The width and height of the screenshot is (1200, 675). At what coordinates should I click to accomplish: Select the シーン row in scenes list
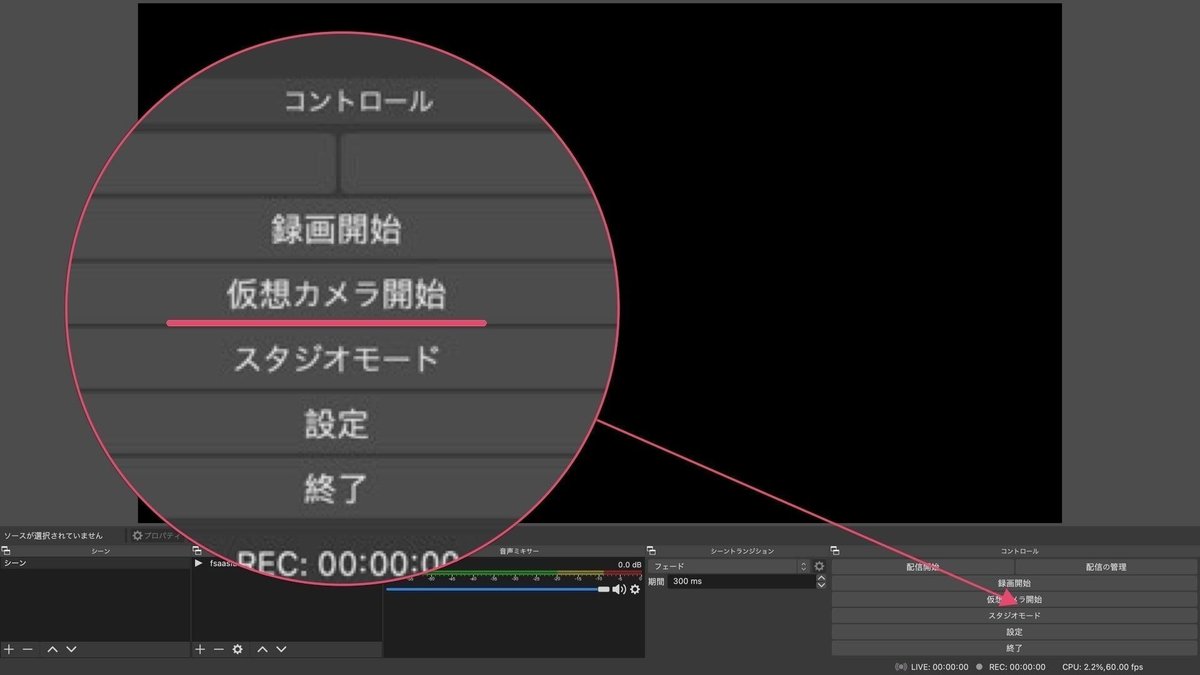(x=95, y=564)
